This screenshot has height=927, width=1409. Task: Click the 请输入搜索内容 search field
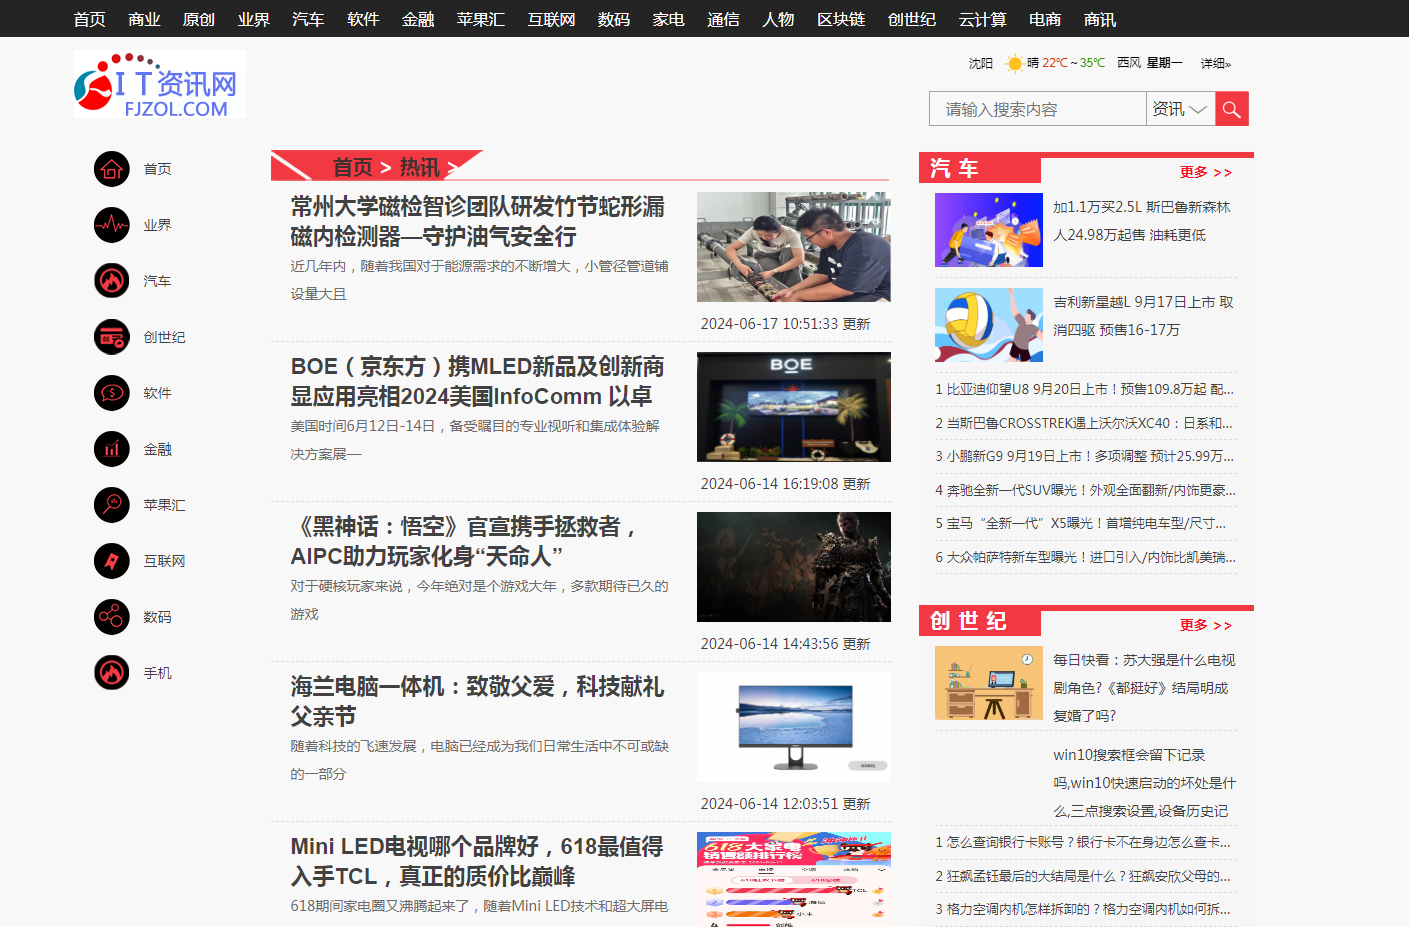click(1038, 109)
